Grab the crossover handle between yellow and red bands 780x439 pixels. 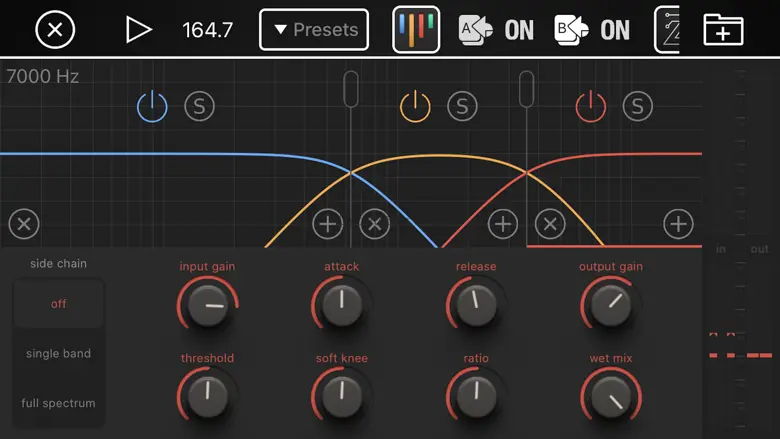point(527,89)
